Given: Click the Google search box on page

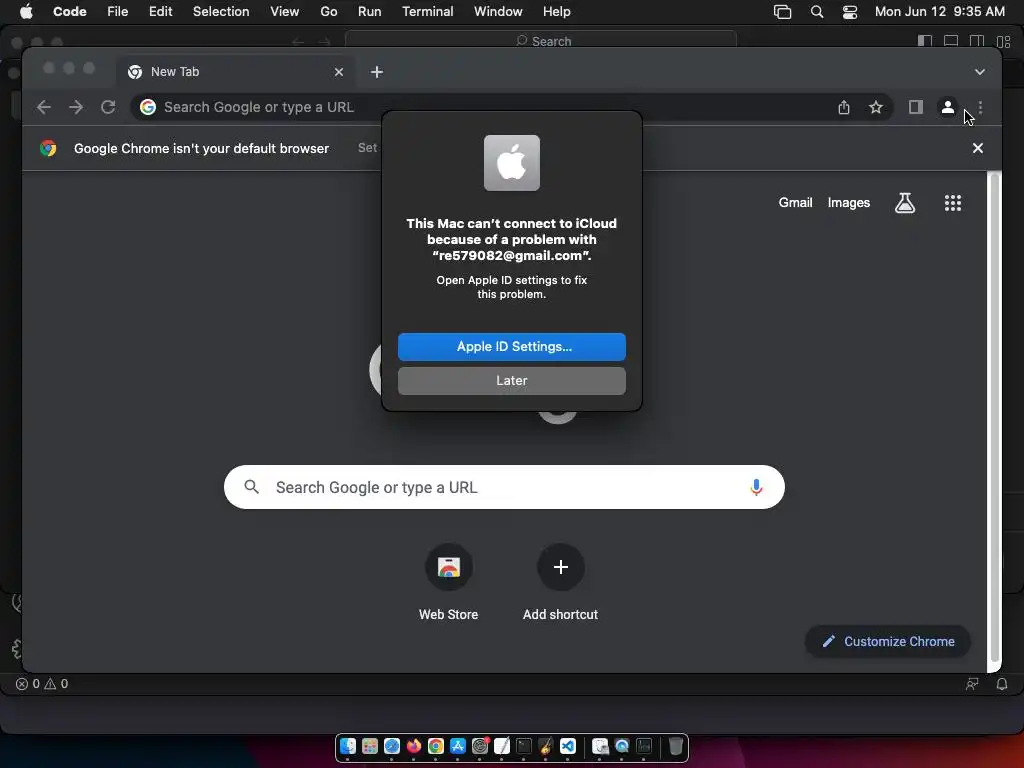Looking at the screenshot, I should (504, 487).
